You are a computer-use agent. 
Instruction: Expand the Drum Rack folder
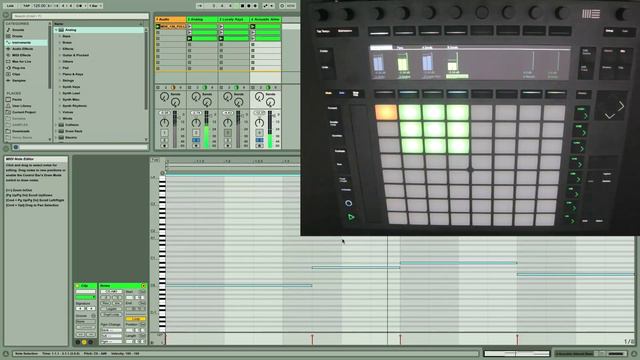click(56, 131)
